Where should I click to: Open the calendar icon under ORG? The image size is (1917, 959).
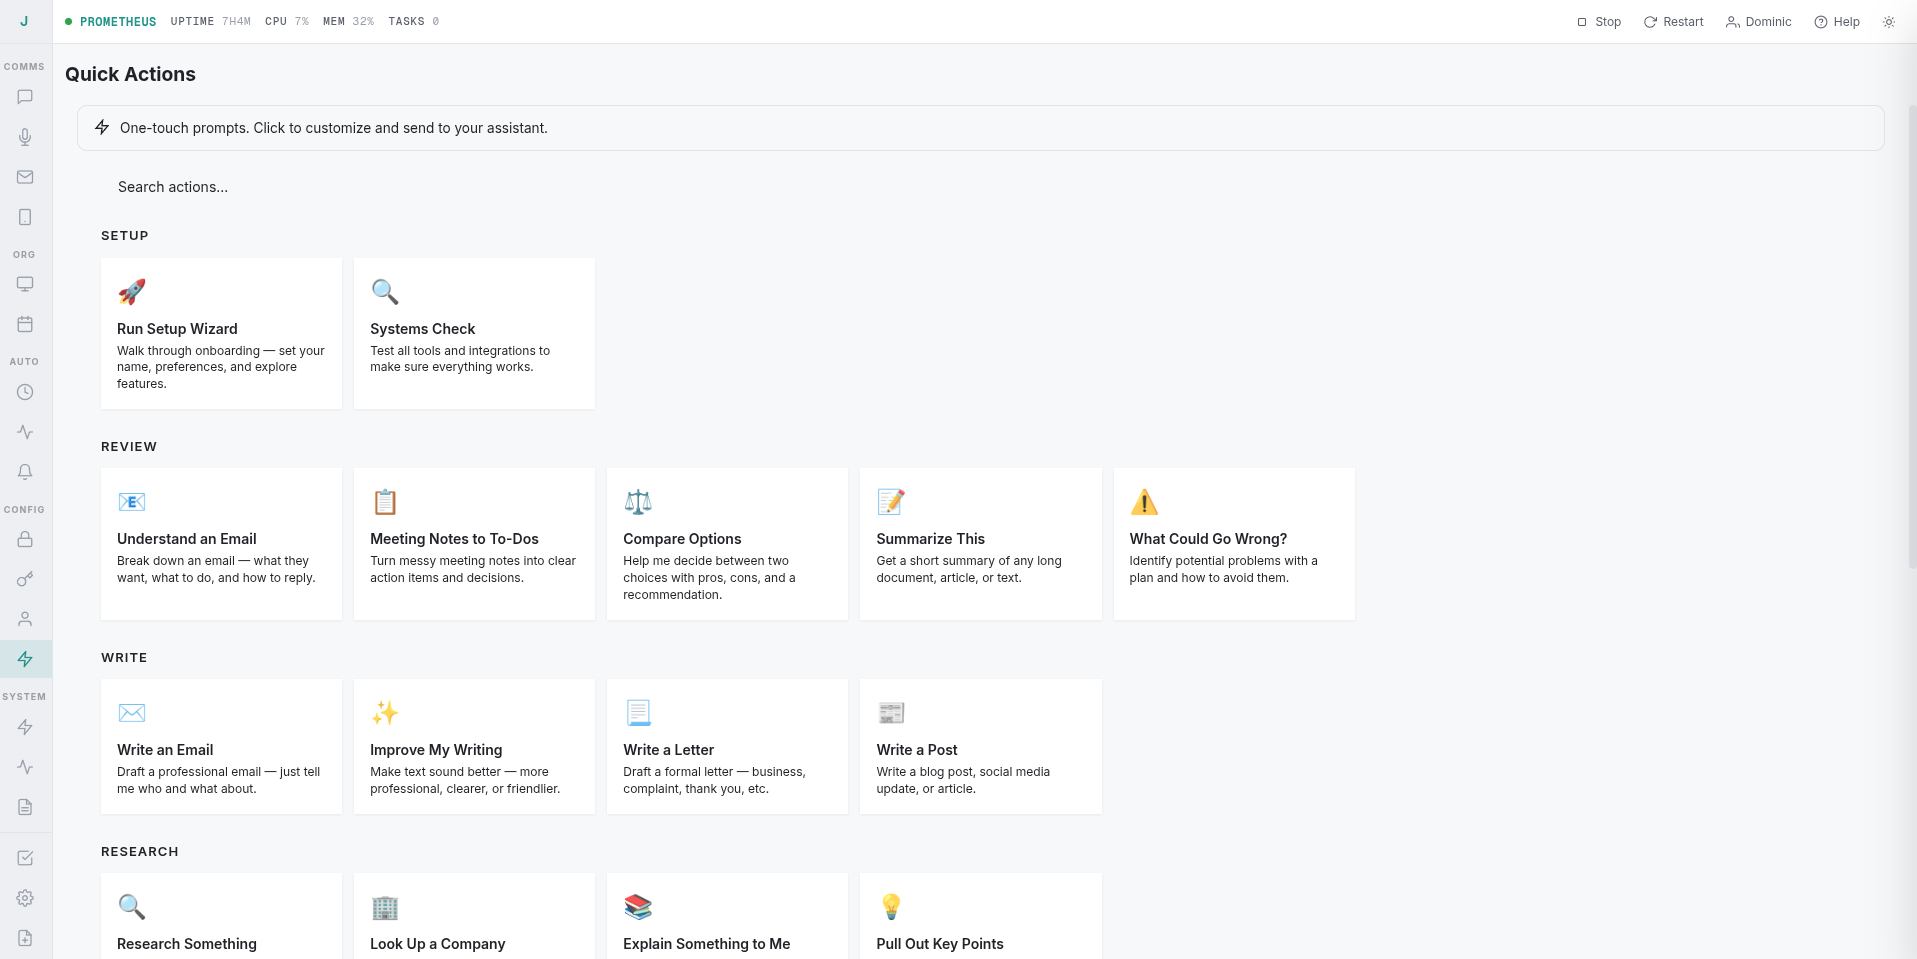point(25,324)
